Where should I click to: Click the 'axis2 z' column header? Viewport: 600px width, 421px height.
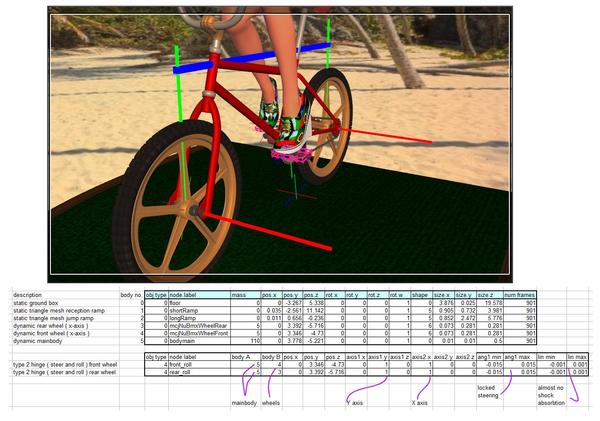(x=465, y=357)
